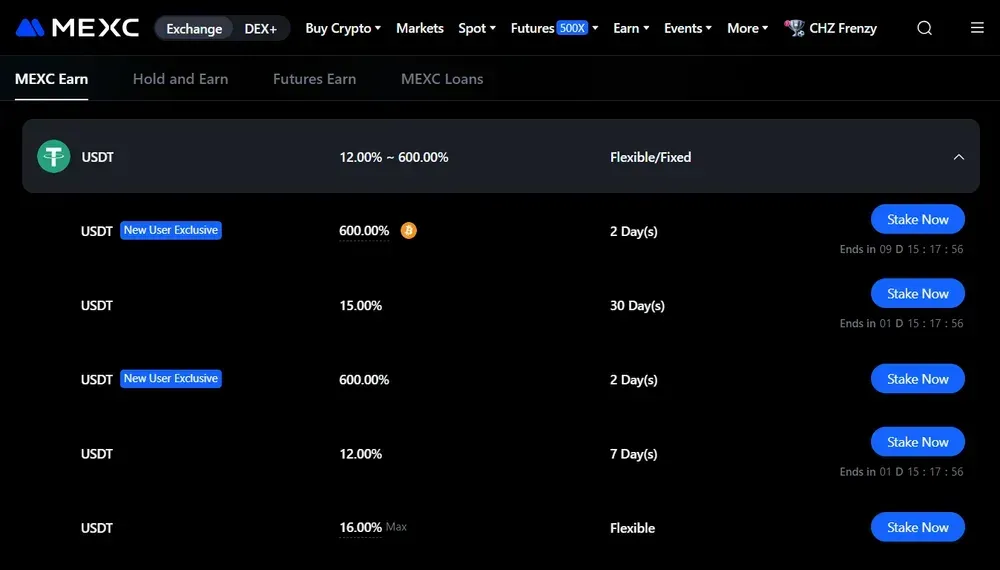The width and height of the screenshot is (1000, 570).
Task: Click New User Exclusive badge in third row
Action: point(171,379)
